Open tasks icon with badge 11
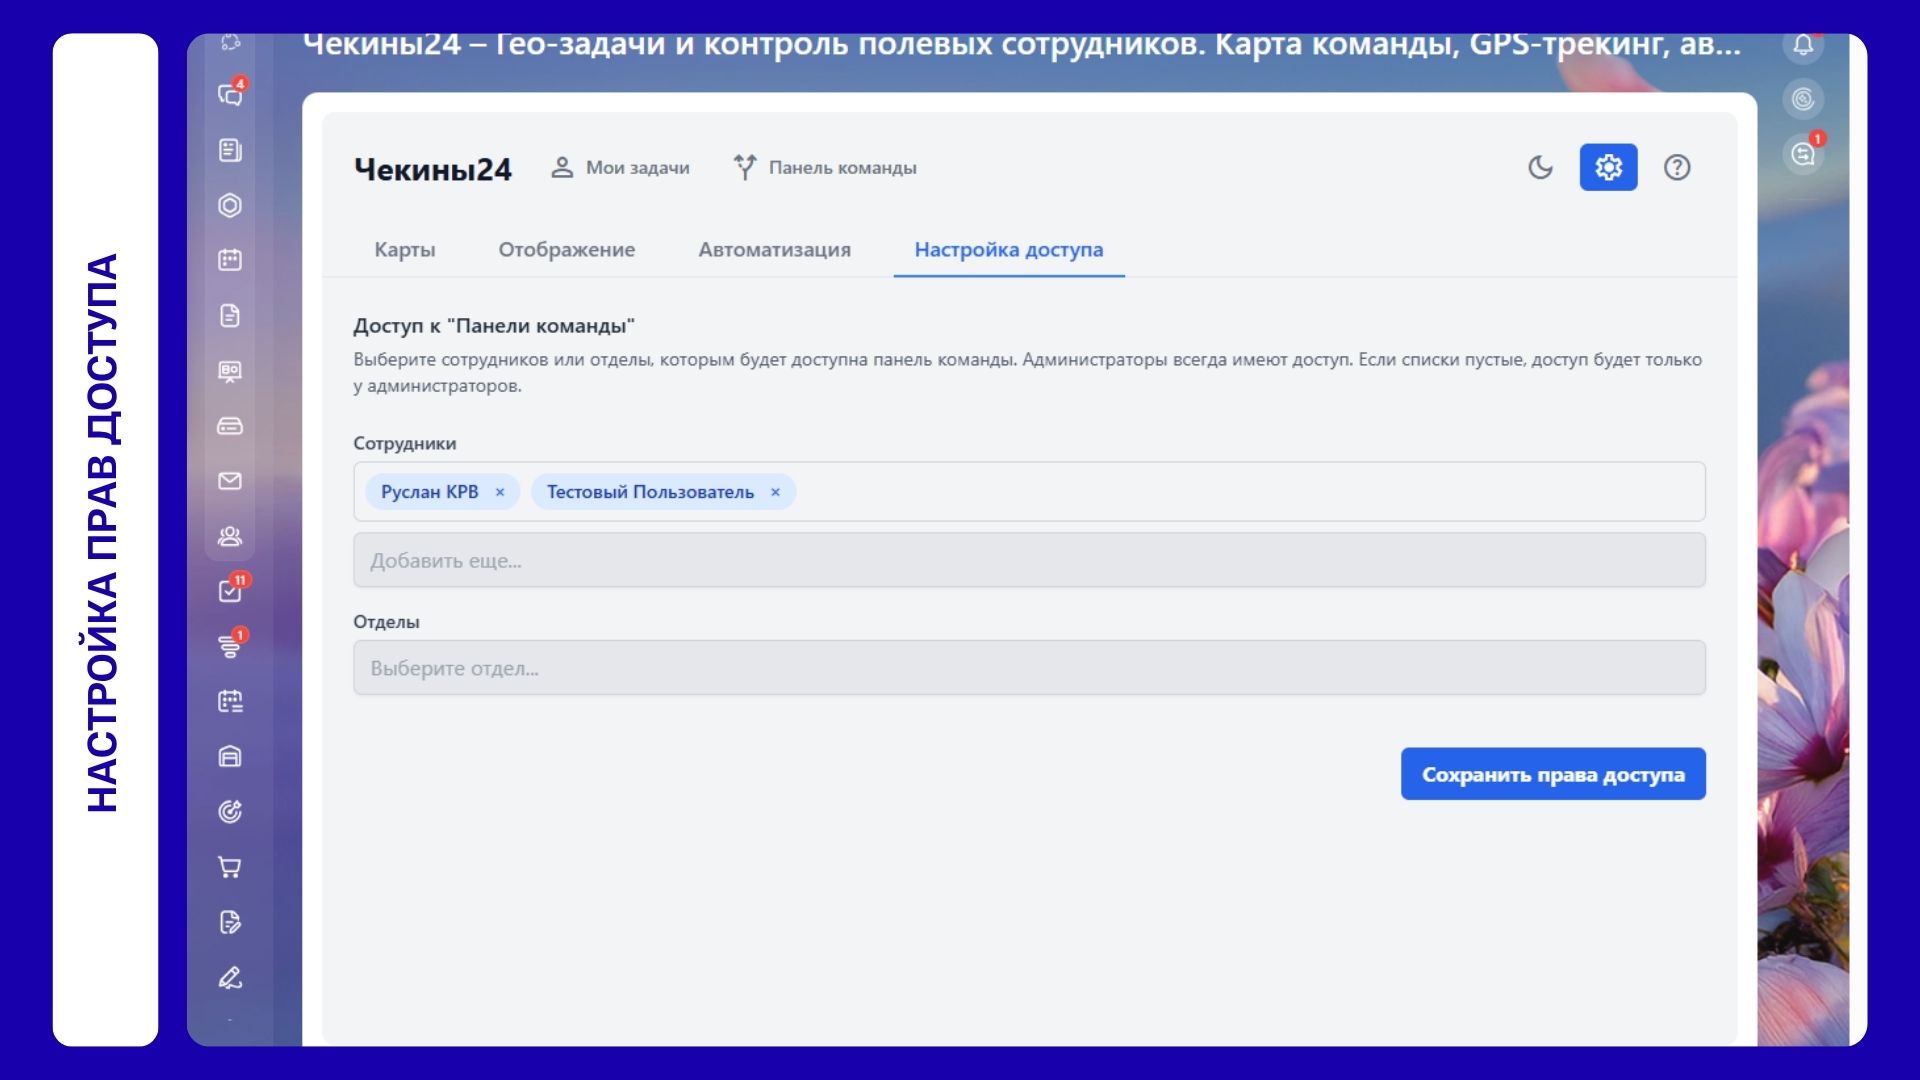This screenshot has height=1080, width=1920. coord(230,591)
